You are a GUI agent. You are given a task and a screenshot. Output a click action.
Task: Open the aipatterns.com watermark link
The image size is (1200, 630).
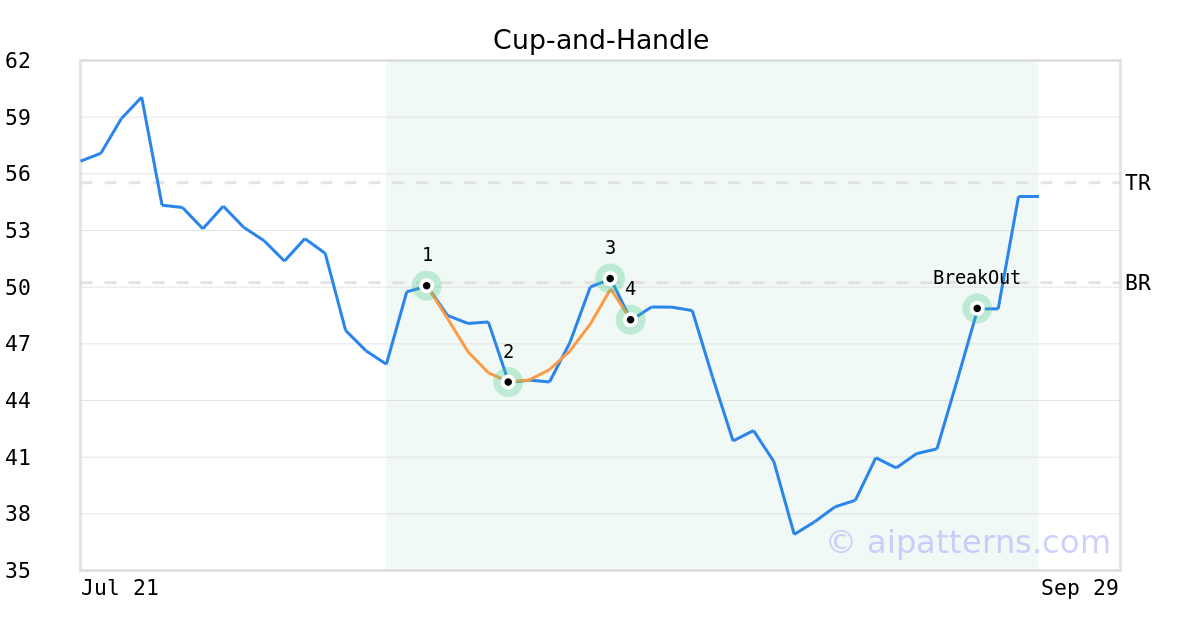[x=968, y=542]
